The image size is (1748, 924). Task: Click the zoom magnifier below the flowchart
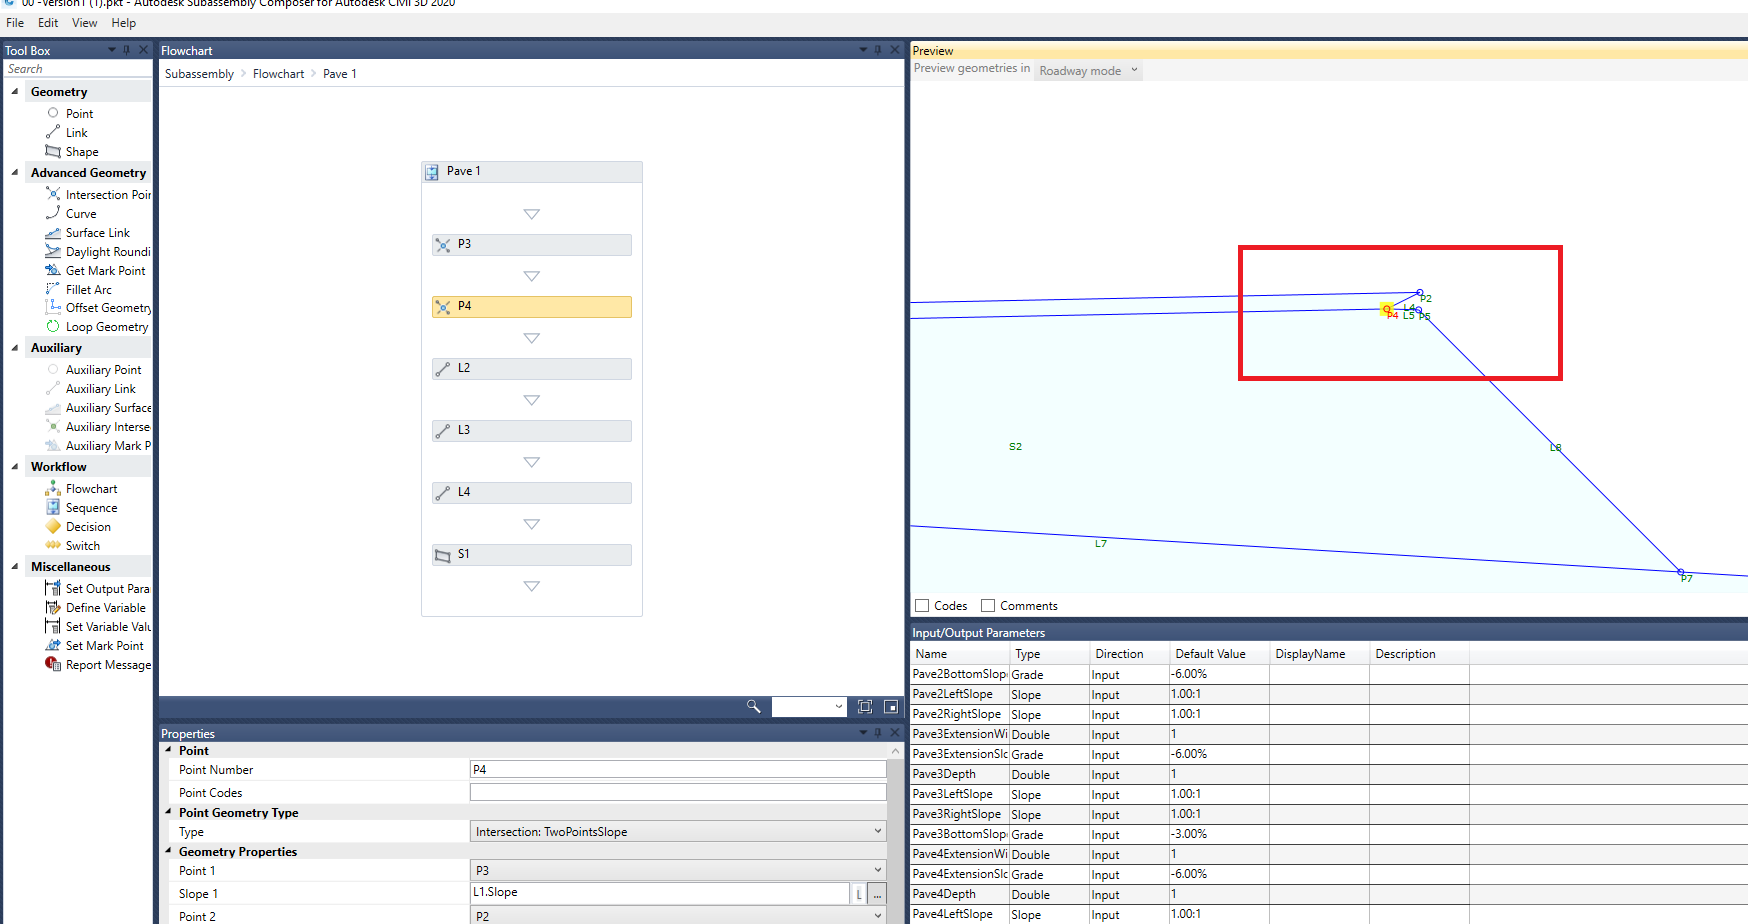click(754, 706)
